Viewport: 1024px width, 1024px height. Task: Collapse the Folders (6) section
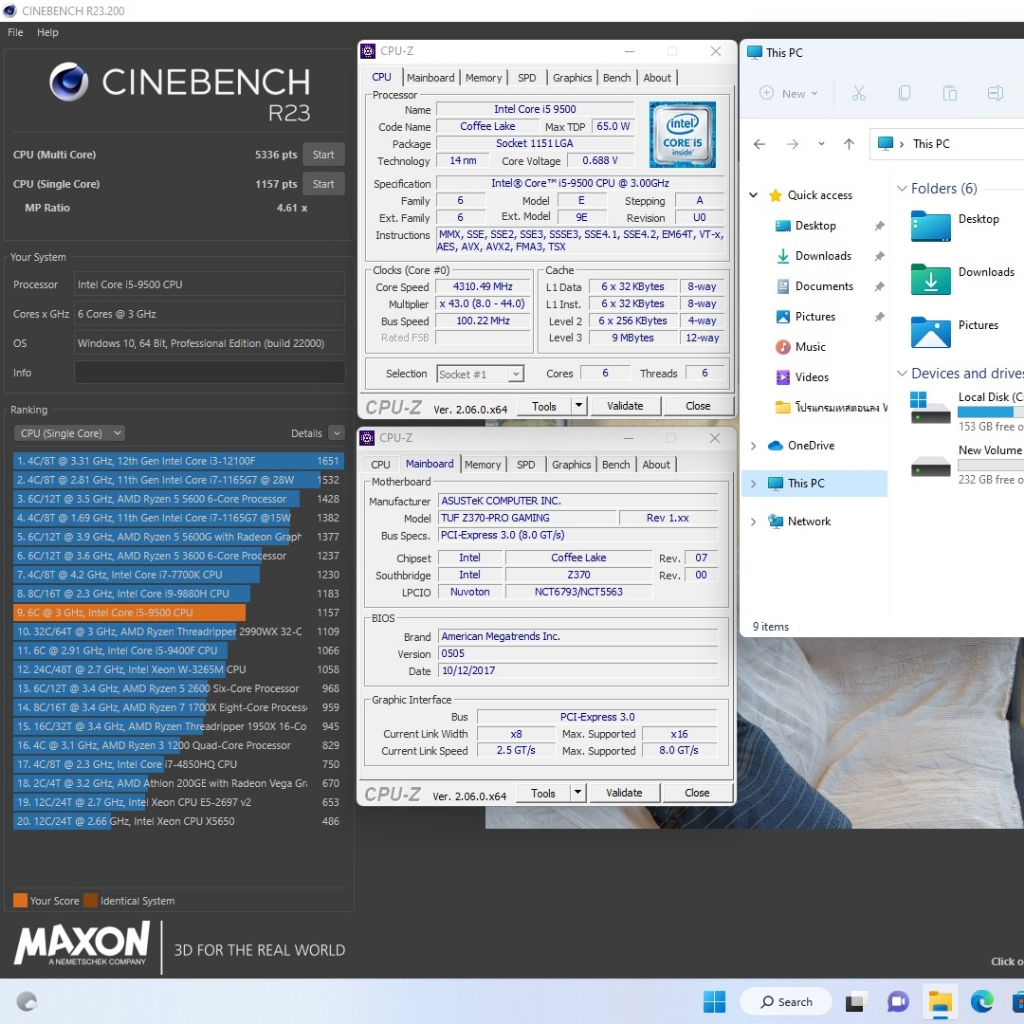901,189
